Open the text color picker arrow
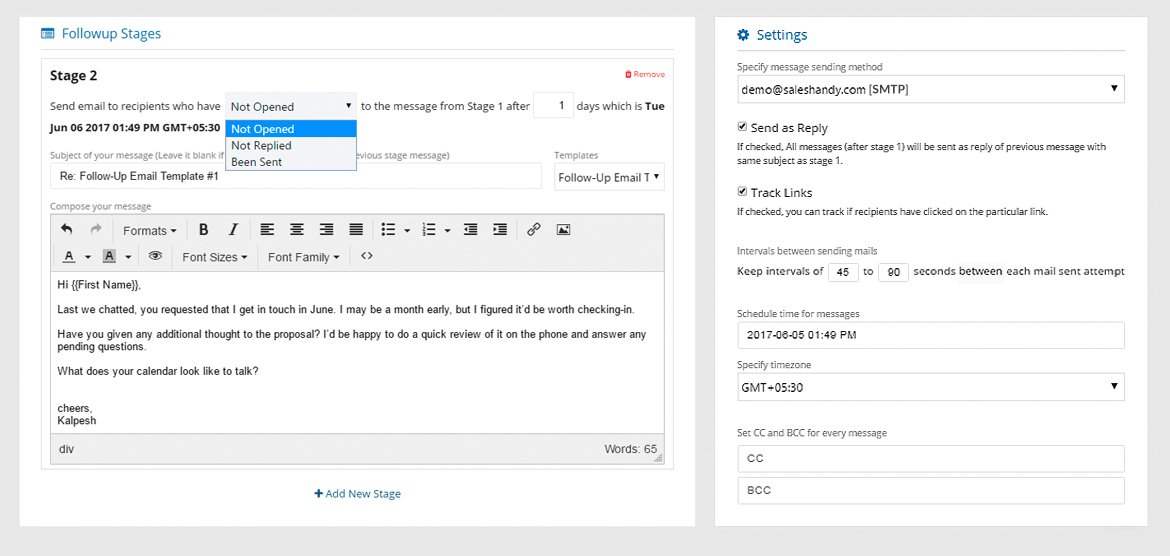This screenshot has width=1170, height=556. [87, 257]
